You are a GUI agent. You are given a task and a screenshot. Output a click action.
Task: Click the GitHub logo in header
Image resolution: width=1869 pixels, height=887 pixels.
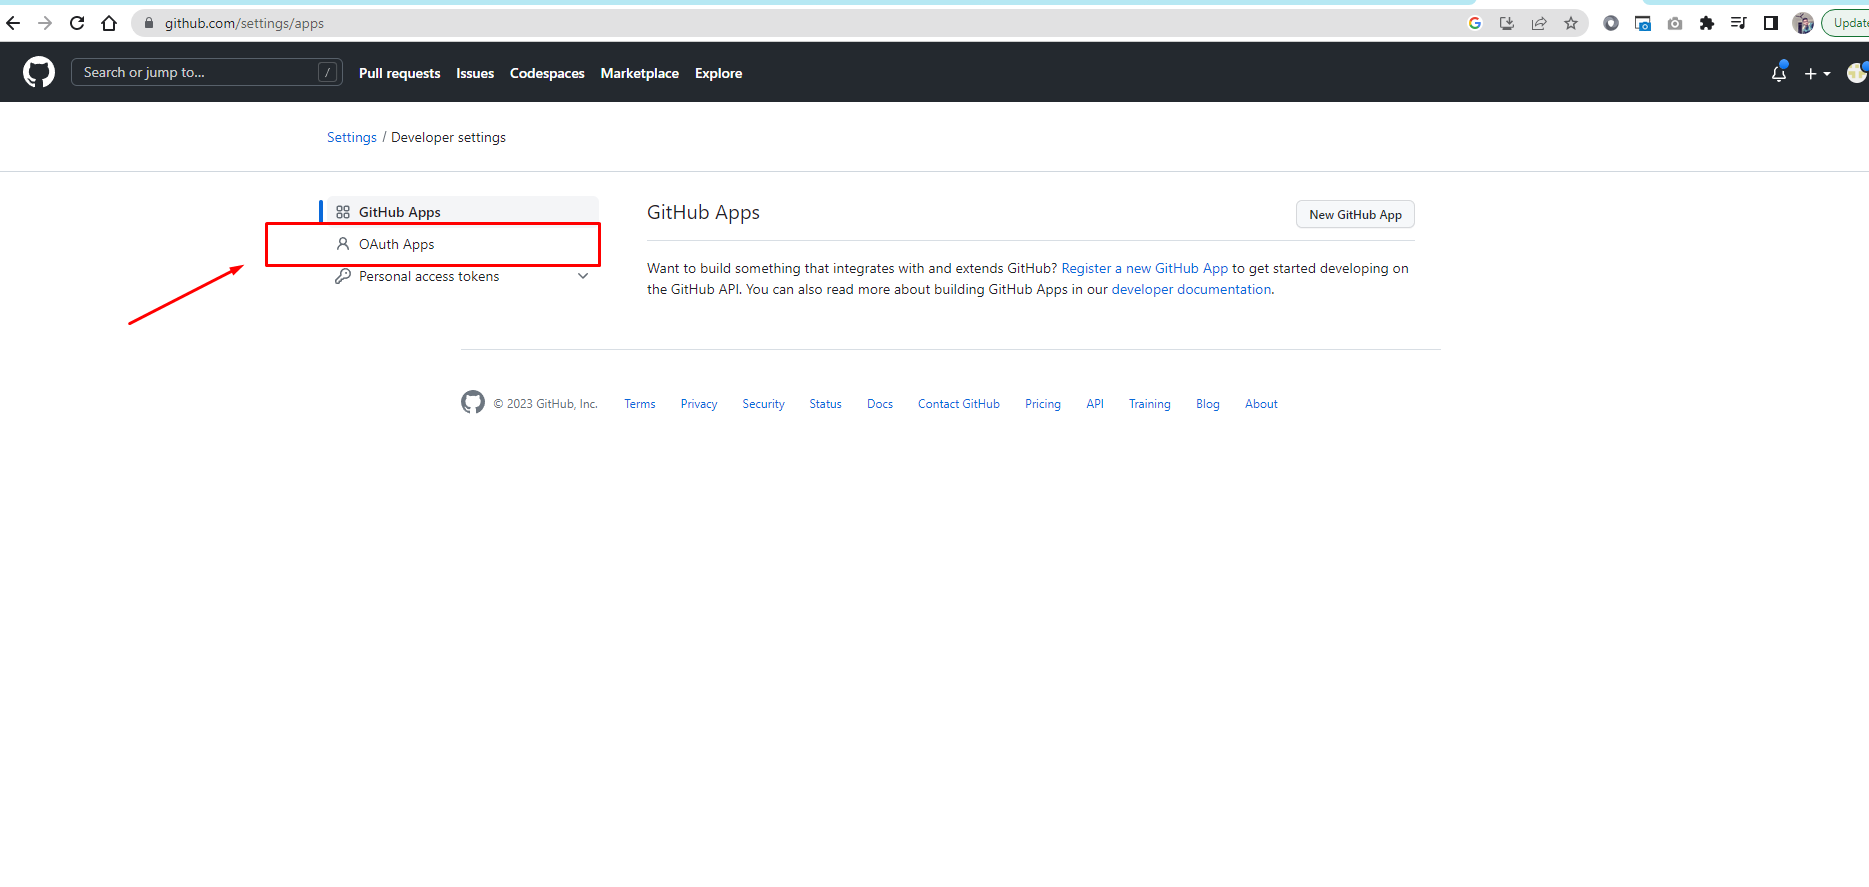pos(39,72)
